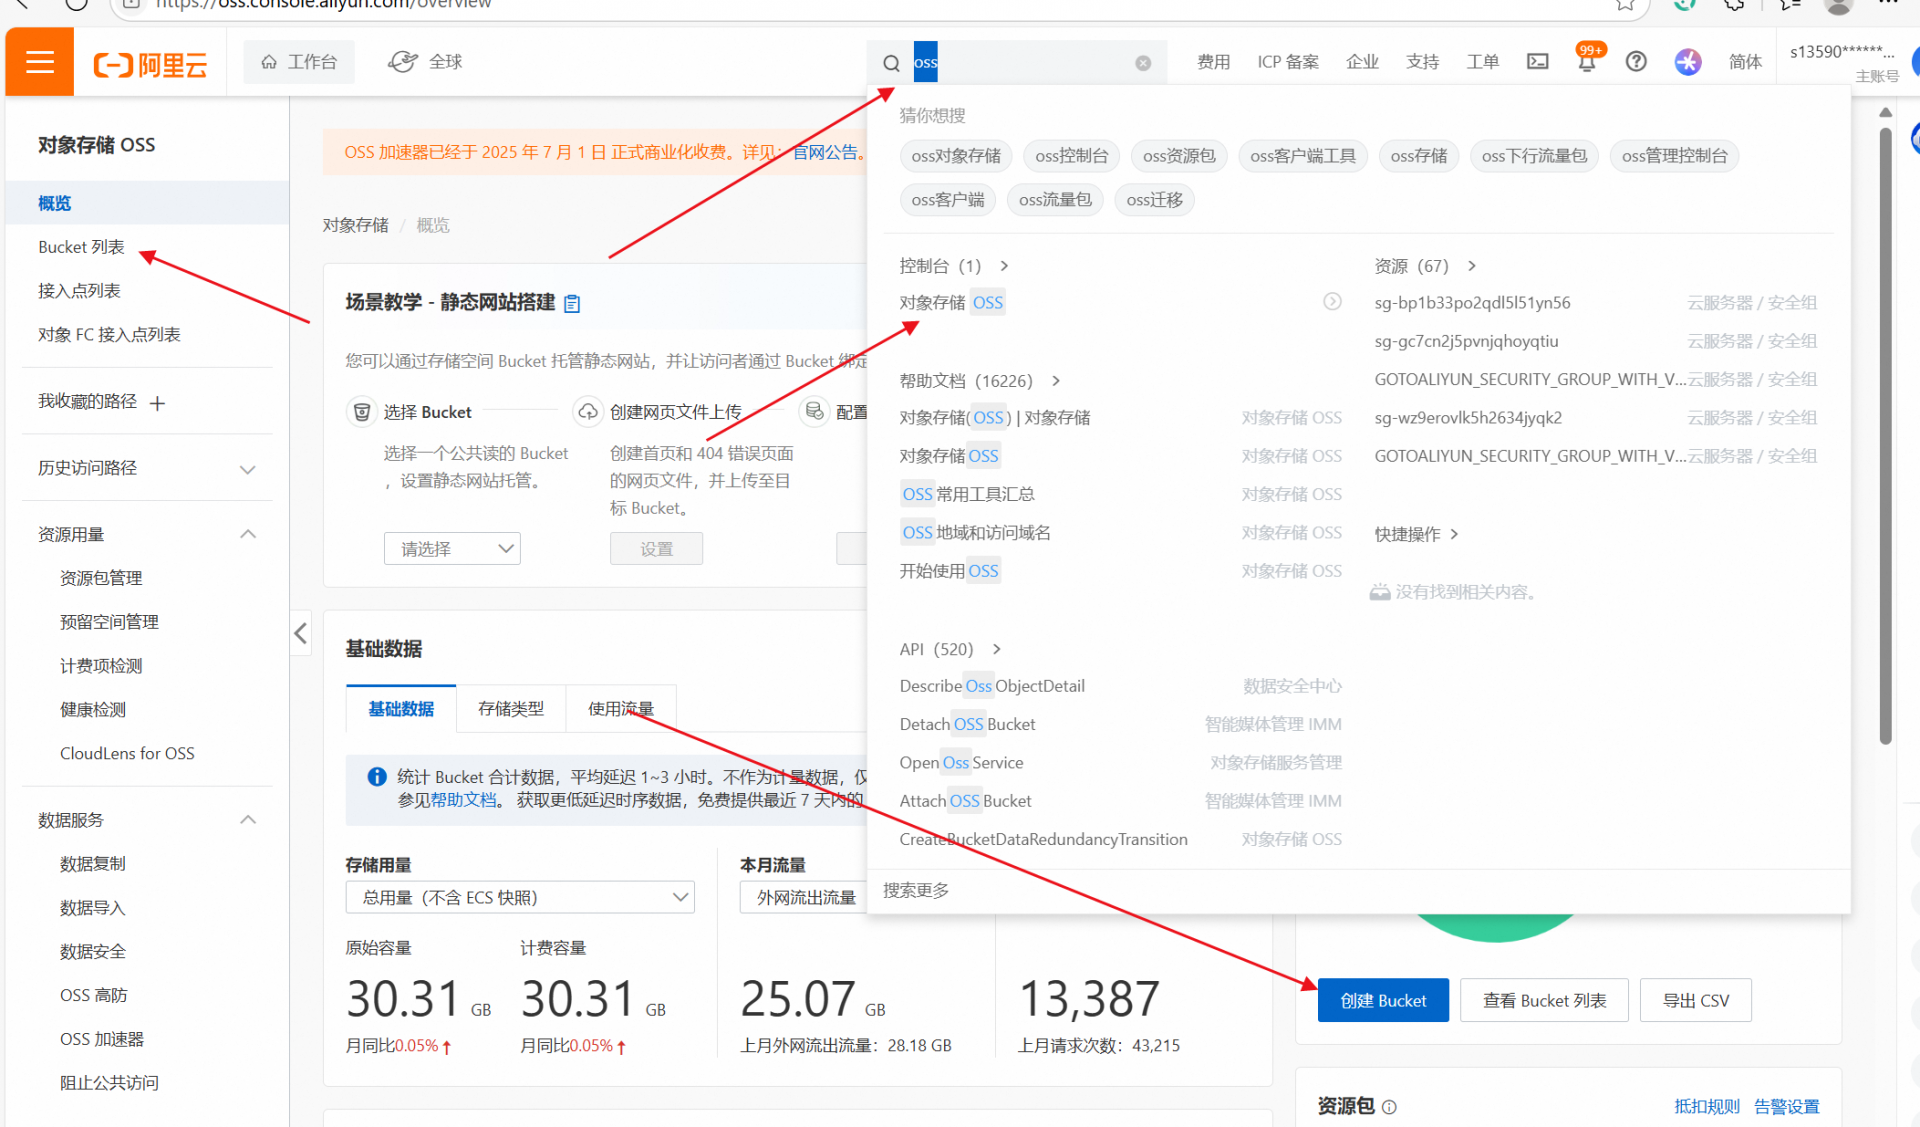Click the Aliyun logo
Image resolution: width=1920 pixels, height=1127 pixels.
tap(150, 64)
